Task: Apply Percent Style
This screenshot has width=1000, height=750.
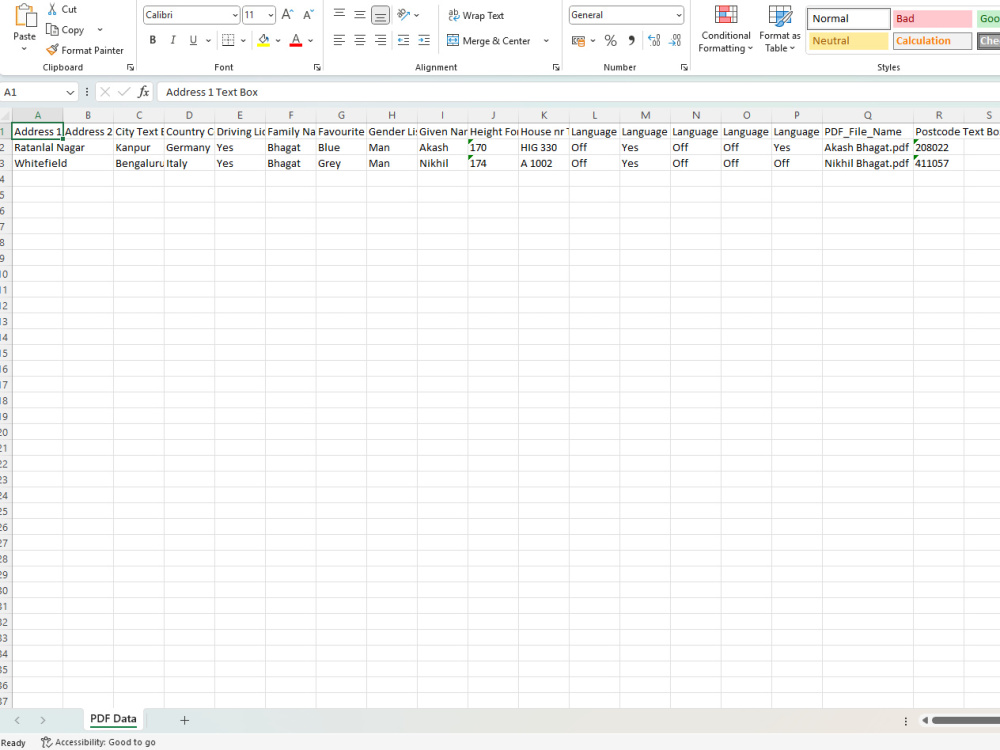Action: [610, 41]
